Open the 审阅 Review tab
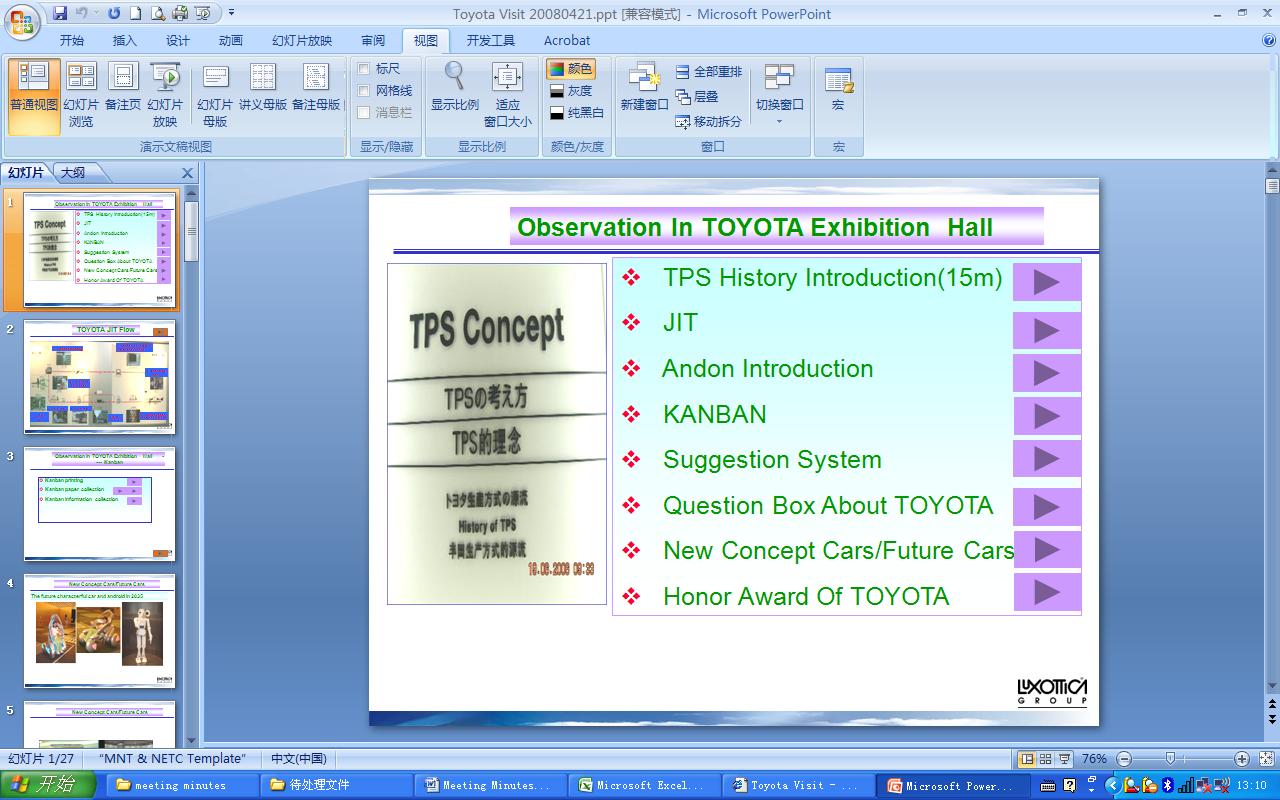 click(x=373, y=41)
